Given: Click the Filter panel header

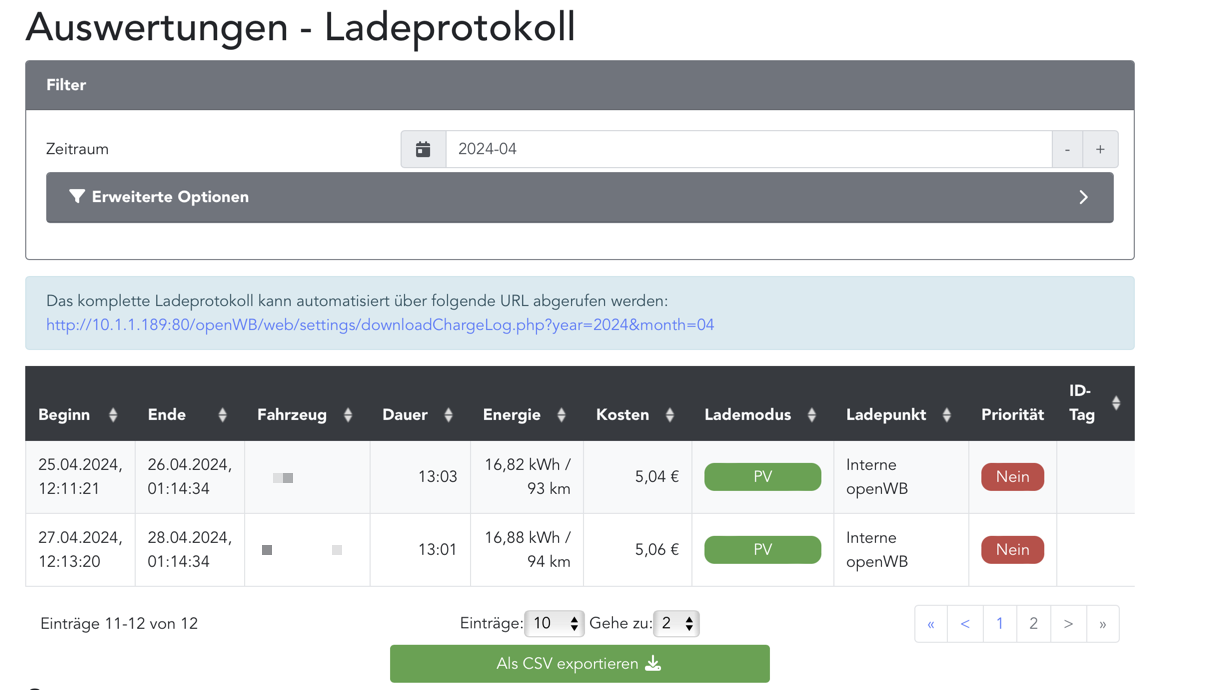Looking at the screenshot, I should (x=579, y=85).
